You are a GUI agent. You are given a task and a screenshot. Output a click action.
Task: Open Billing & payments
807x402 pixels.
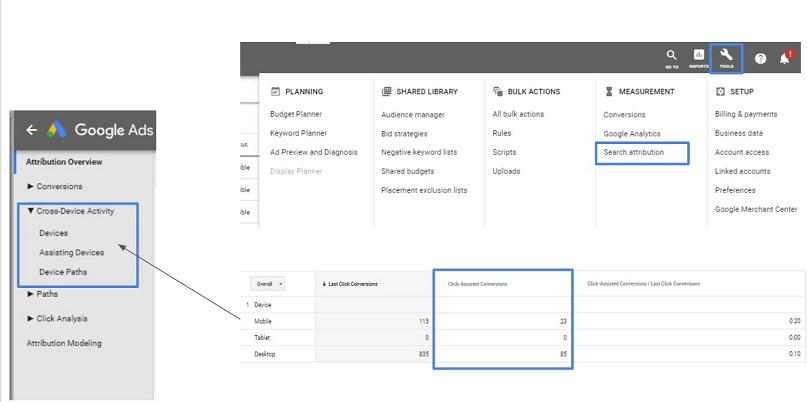pos(746,114)
